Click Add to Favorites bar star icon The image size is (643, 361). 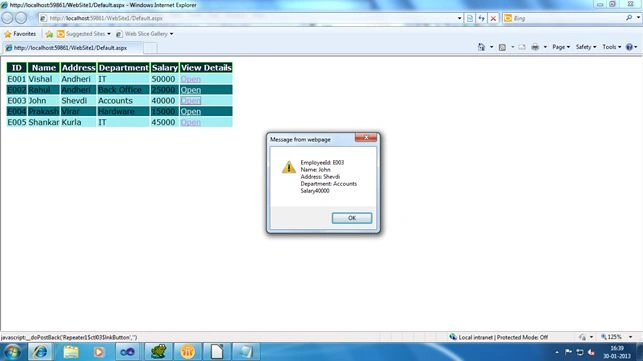tap(49, 34)
